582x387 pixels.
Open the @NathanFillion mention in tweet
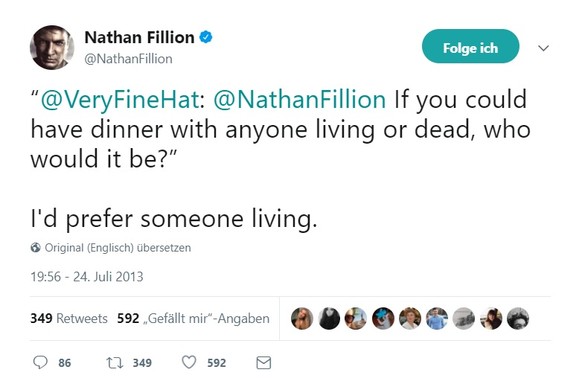(x=300, y=100)
